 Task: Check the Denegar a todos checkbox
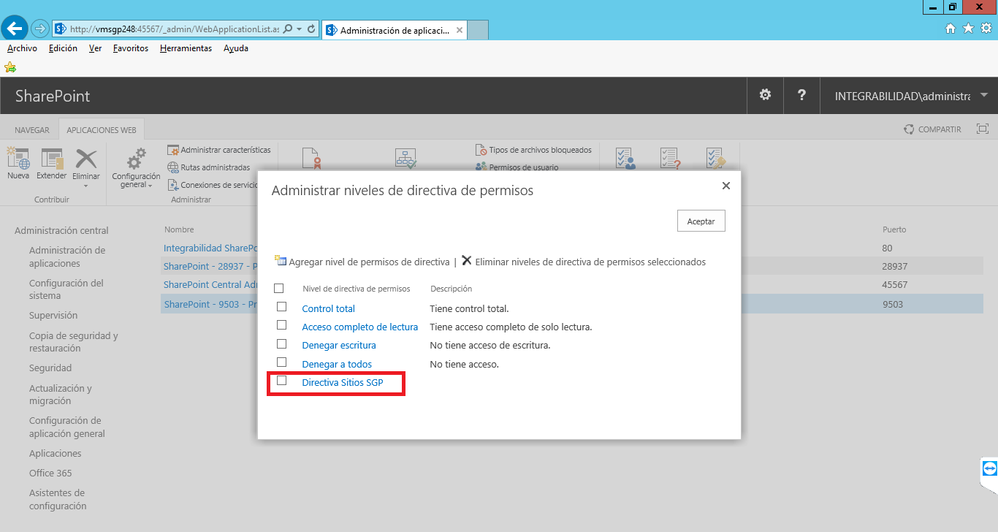click(281, 362)
